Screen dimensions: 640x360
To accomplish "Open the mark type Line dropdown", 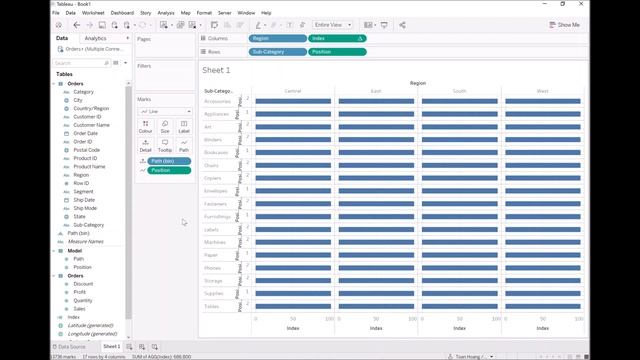I will tap(165, 111).
